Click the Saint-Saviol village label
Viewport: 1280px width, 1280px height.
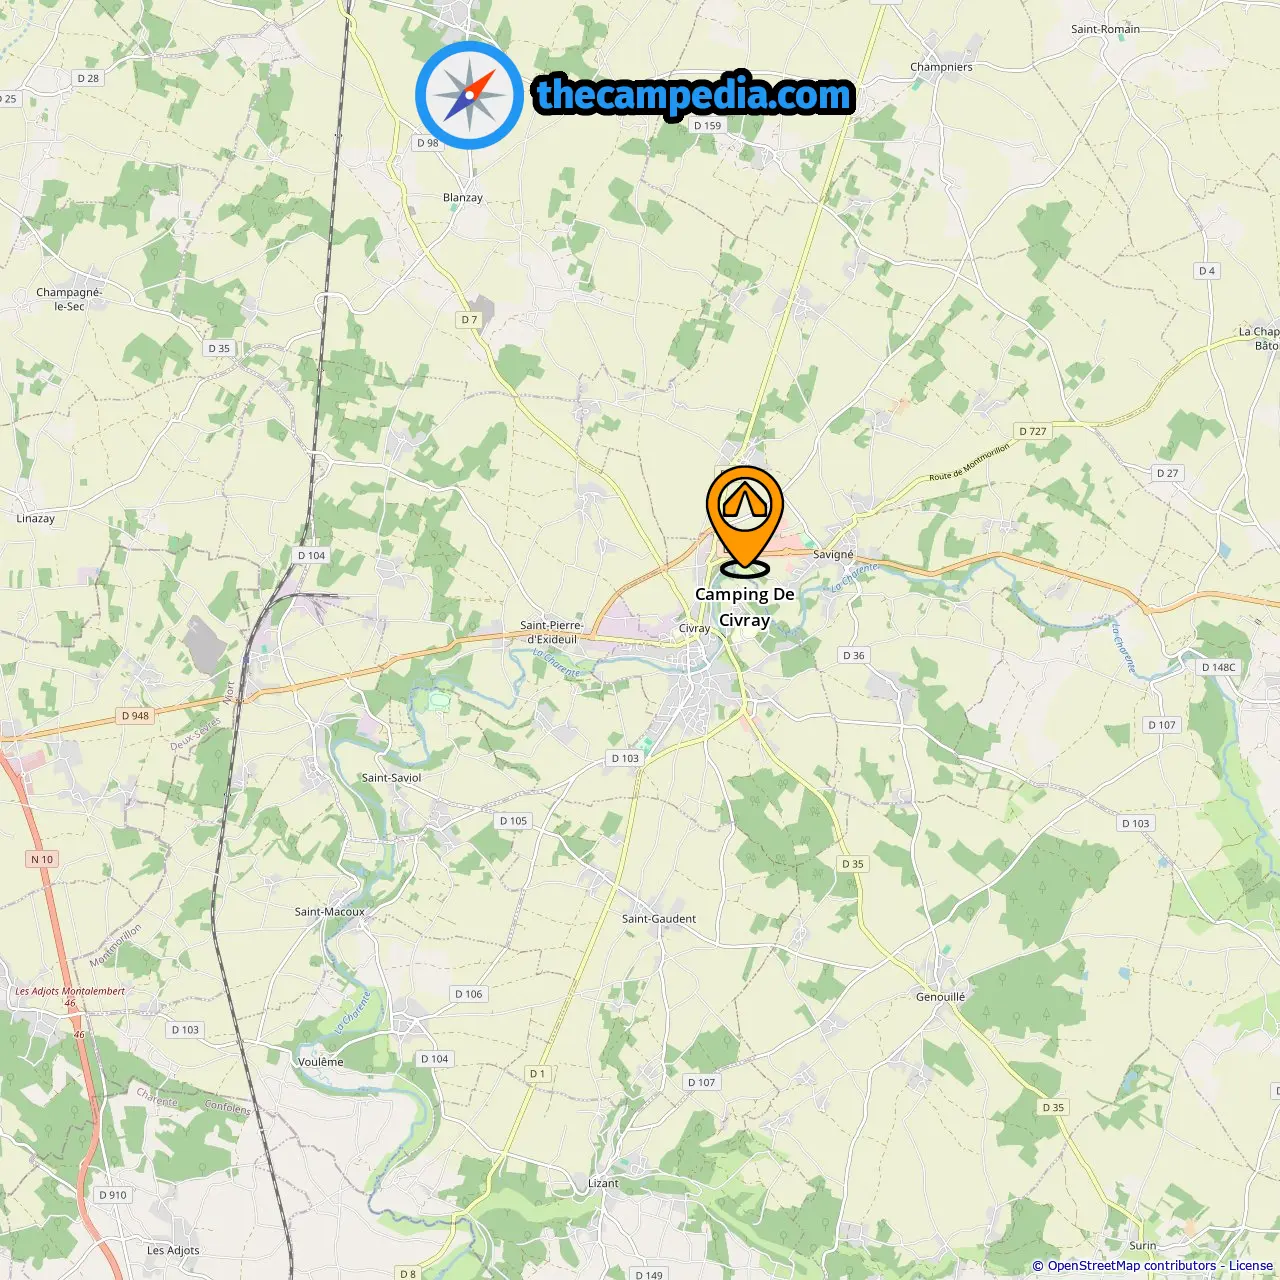(391, 778)
